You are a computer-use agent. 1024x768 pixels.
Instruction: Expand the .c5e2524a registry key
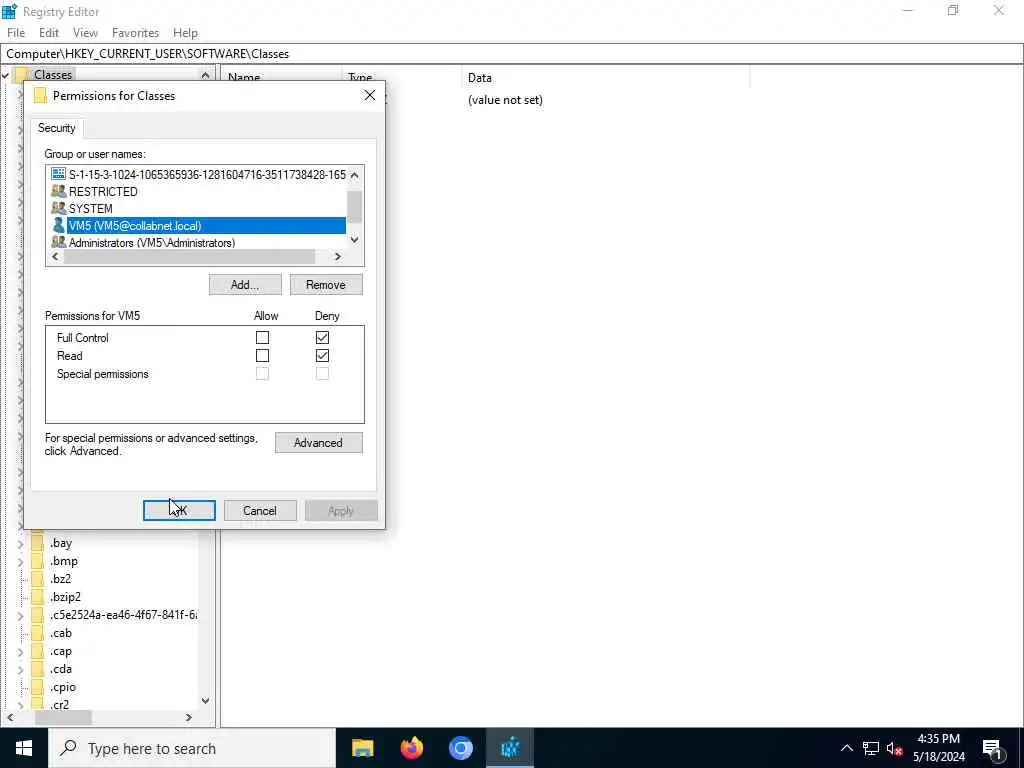coord(20,615)
